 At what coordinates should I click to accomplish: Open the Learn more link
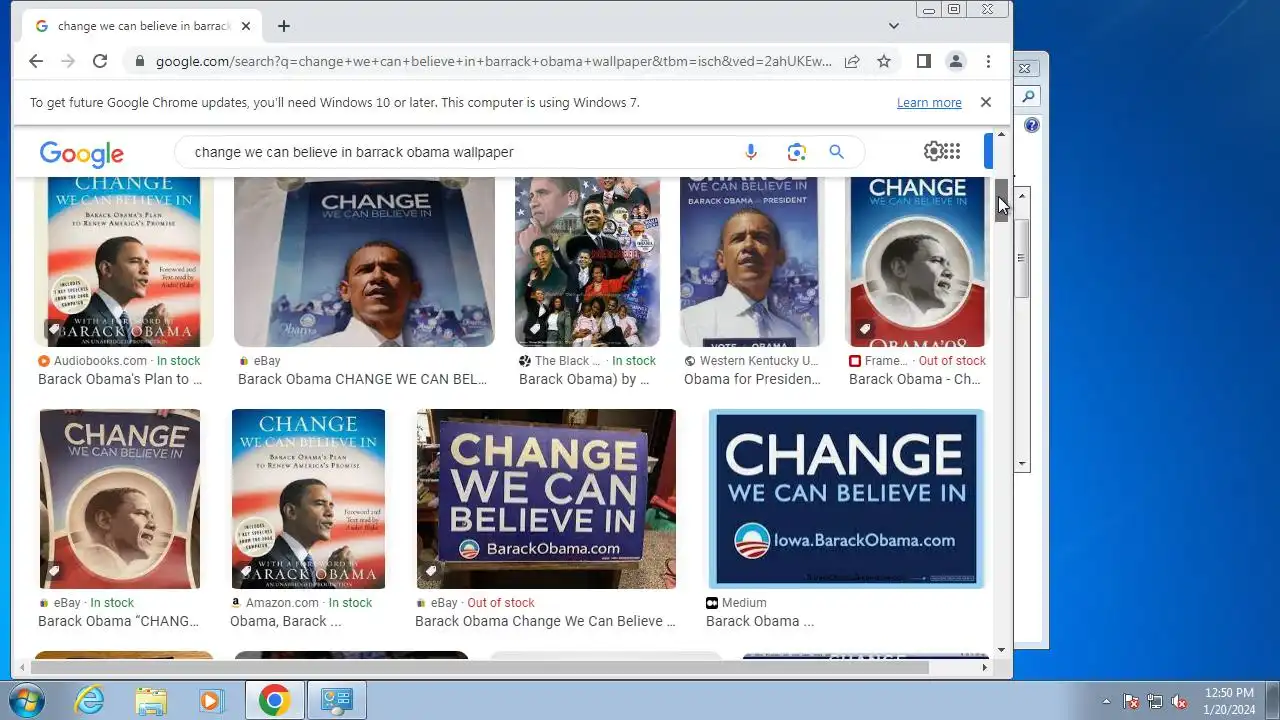click(x=929, y=103)
